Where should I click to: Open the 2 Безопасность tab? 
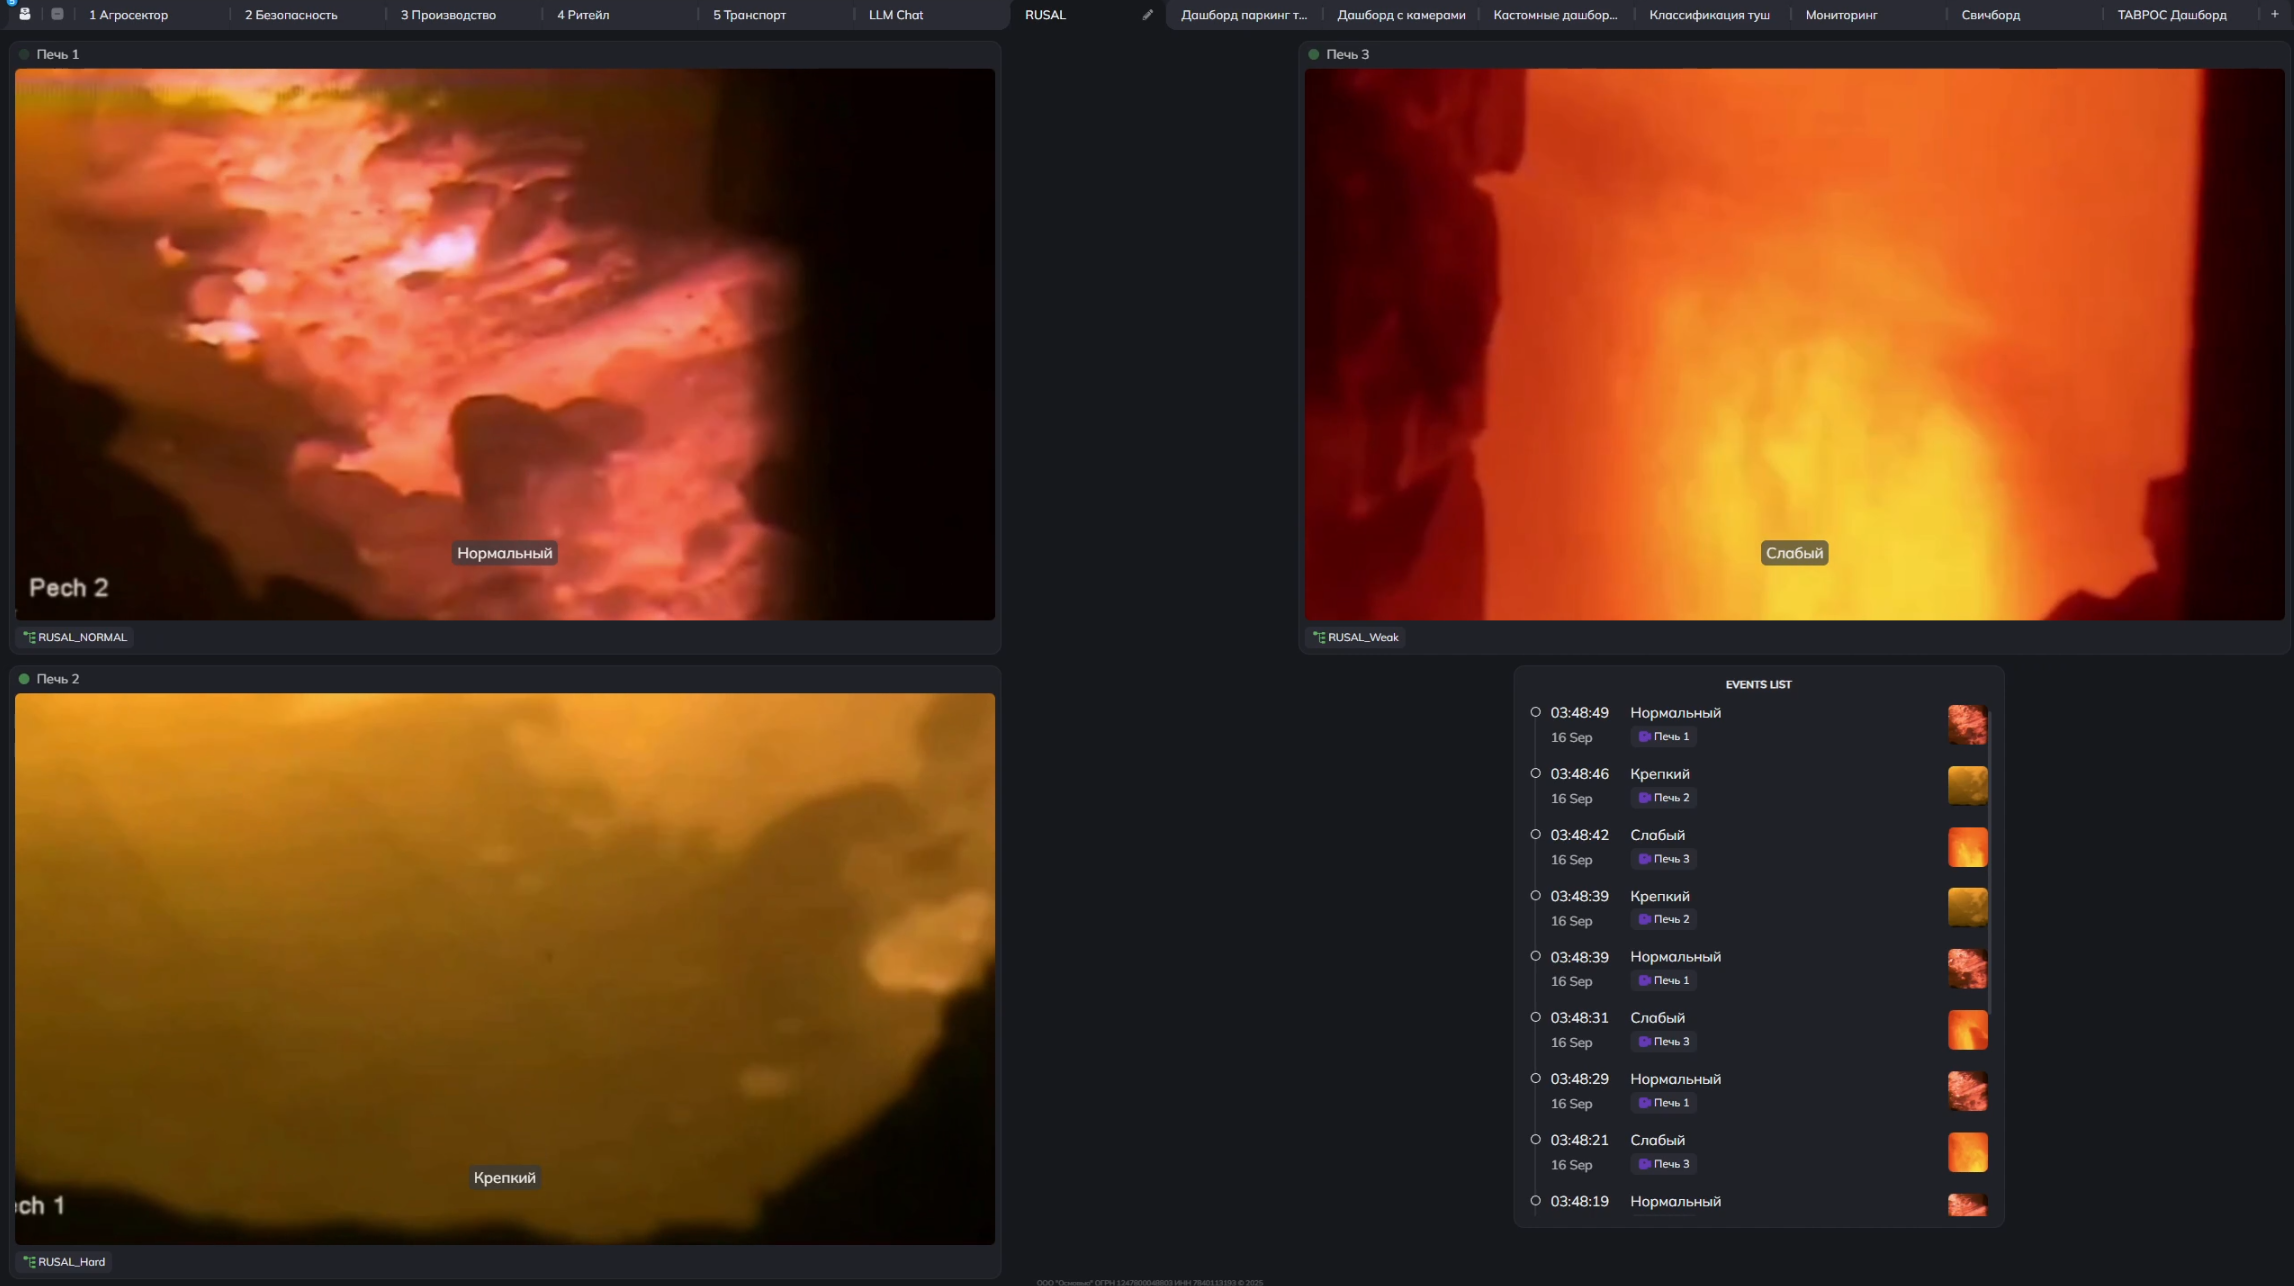tap(291, 15)
